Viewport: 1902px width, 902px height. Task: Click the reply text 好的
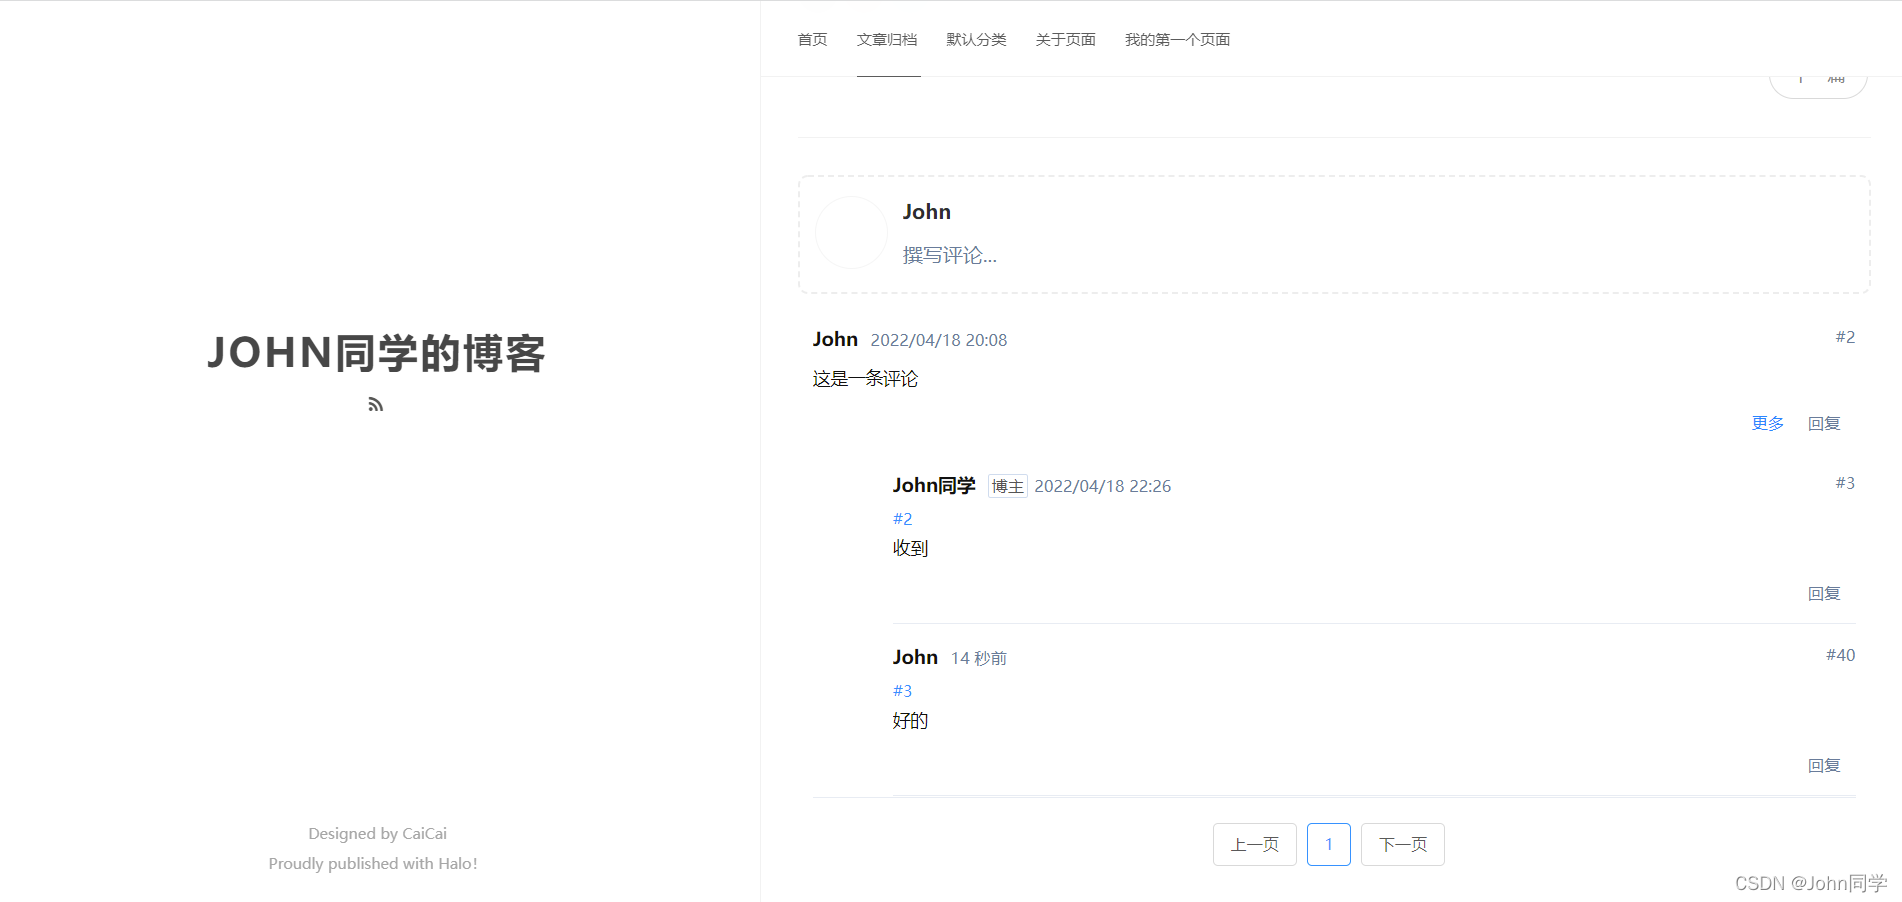click(910, 721)
